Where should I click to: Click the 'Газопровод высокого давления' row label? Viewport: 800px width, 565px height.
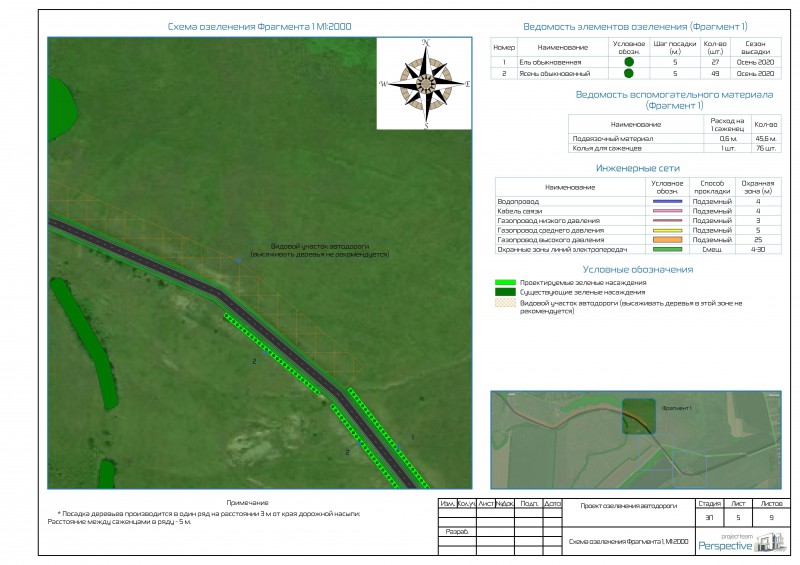[x=551, y=239]
